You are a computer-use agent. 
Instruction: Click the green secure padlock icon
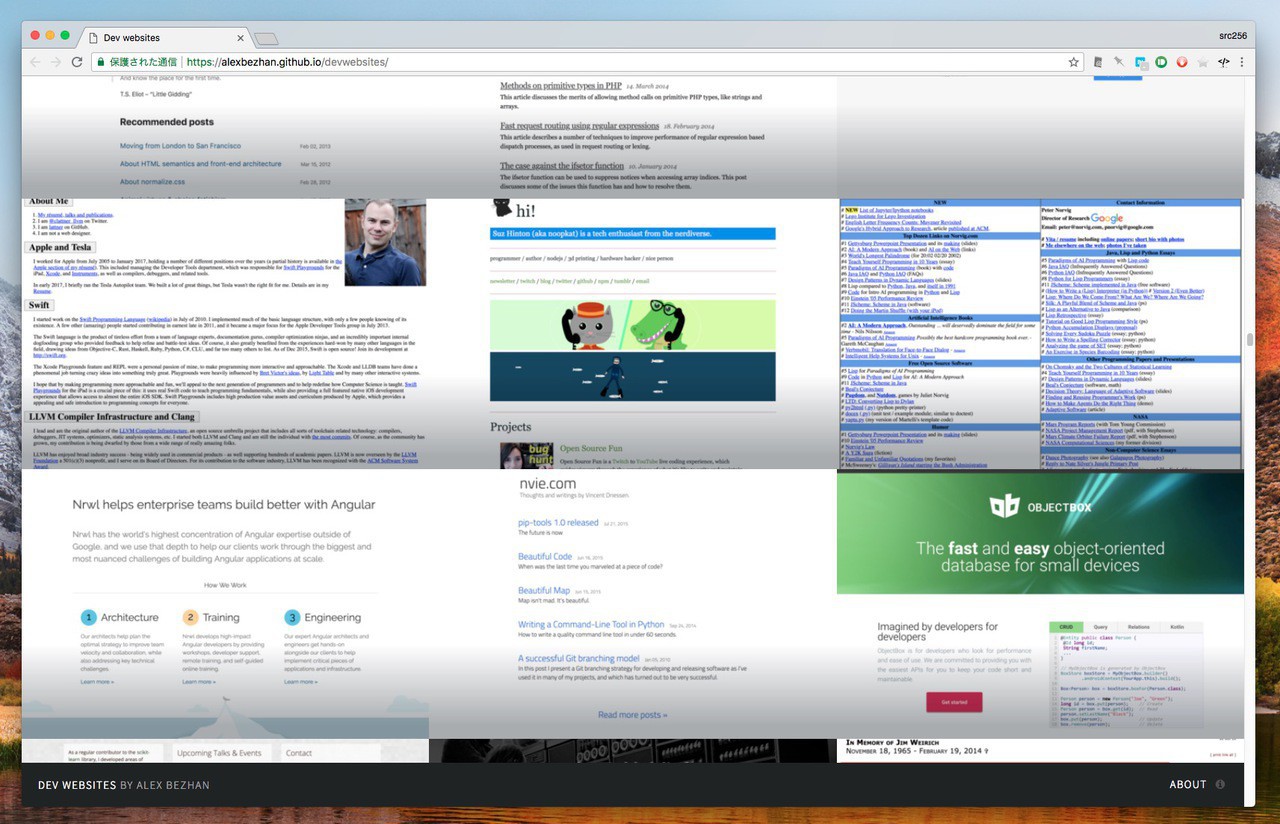tap(100, 62)
